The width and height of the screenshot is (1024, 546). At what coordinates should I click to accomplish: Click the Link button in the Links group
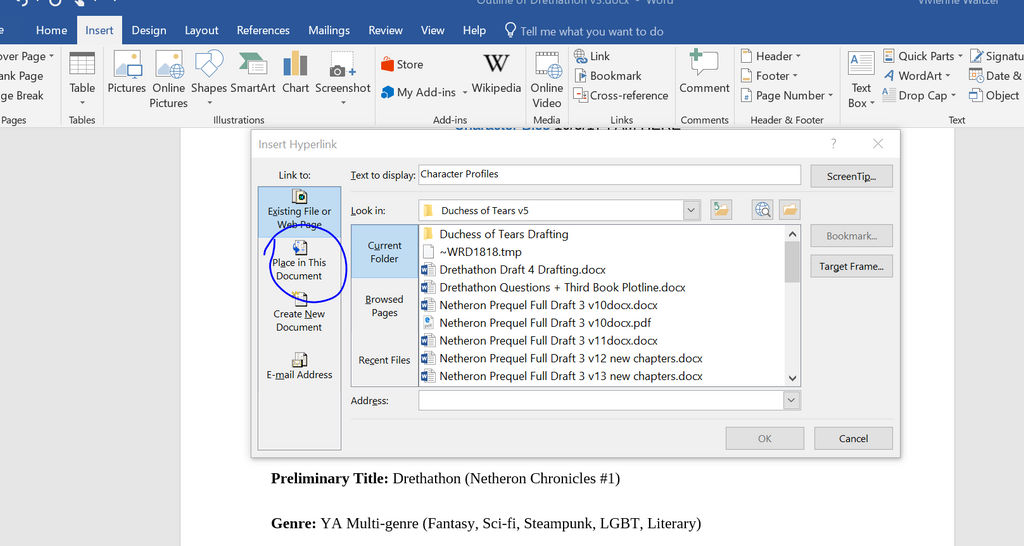point(592,56)
